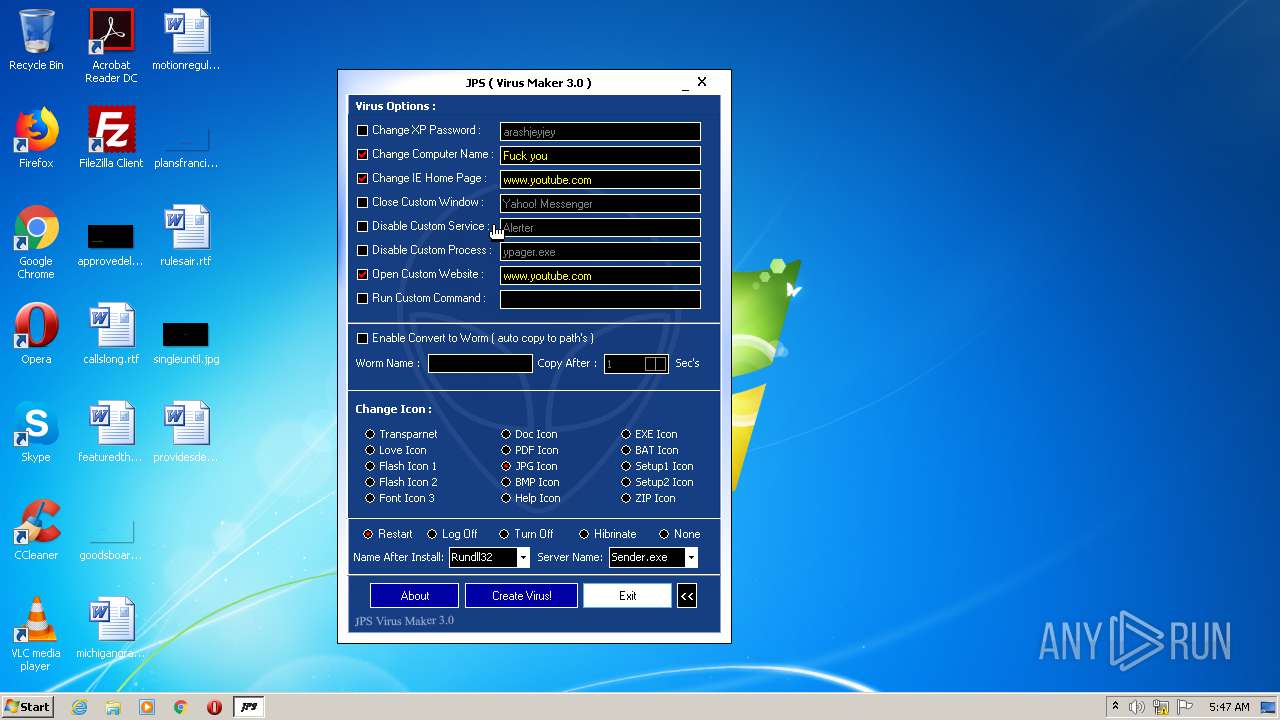Choose EXE Icon radio option
1280x720 pixels.
[626, 434]
